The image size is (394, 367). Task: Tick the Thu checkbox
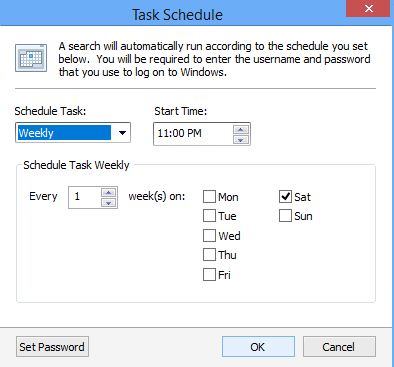(x=209, y=255)
